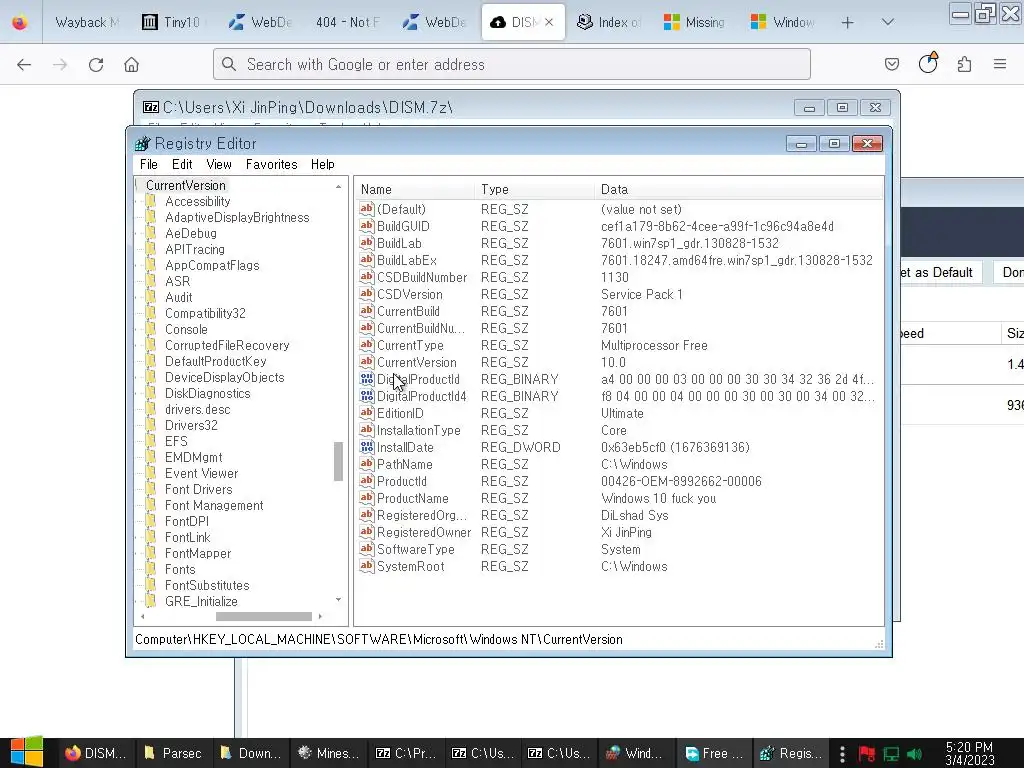Select the InstallDate DWORD value icon

366,447
